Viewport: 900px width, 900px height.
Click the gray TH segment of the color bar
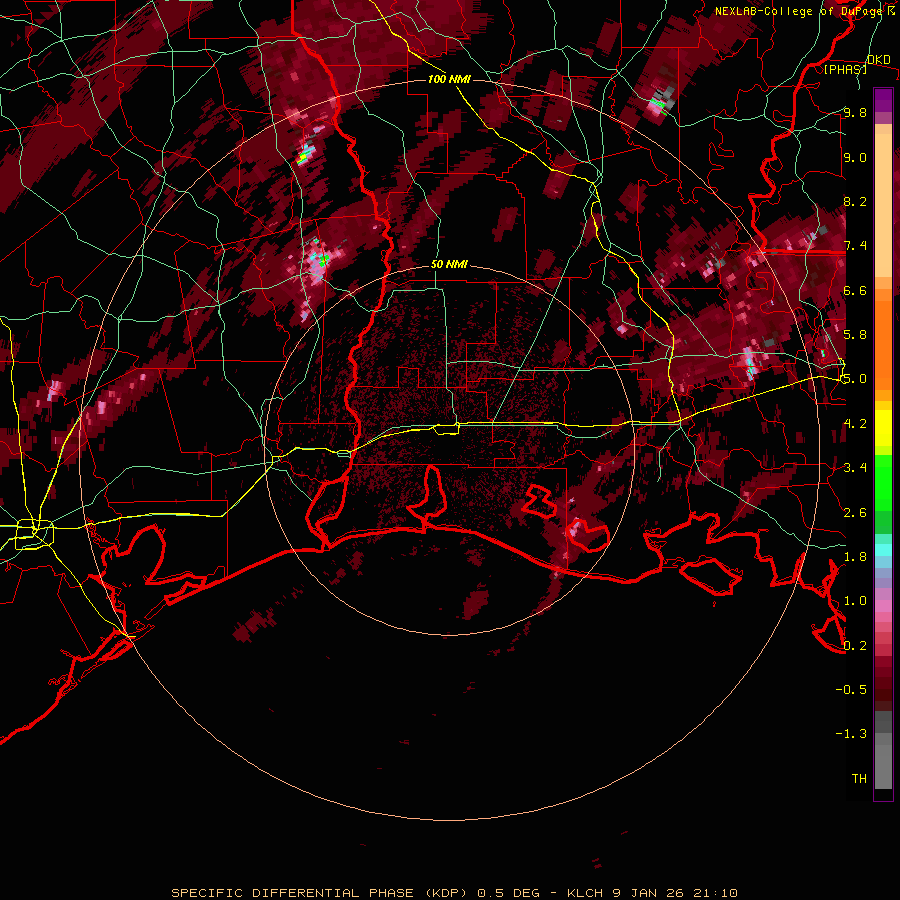pos(883,759)
